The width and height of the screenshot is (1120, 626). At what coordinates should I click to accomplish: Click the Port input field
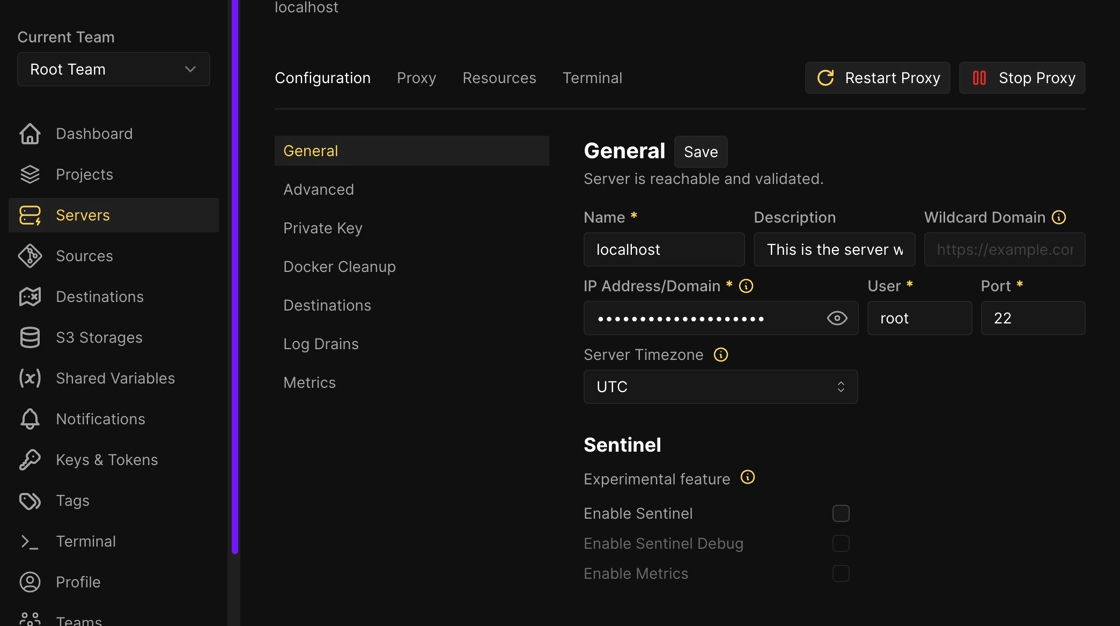pos(1032,318)
